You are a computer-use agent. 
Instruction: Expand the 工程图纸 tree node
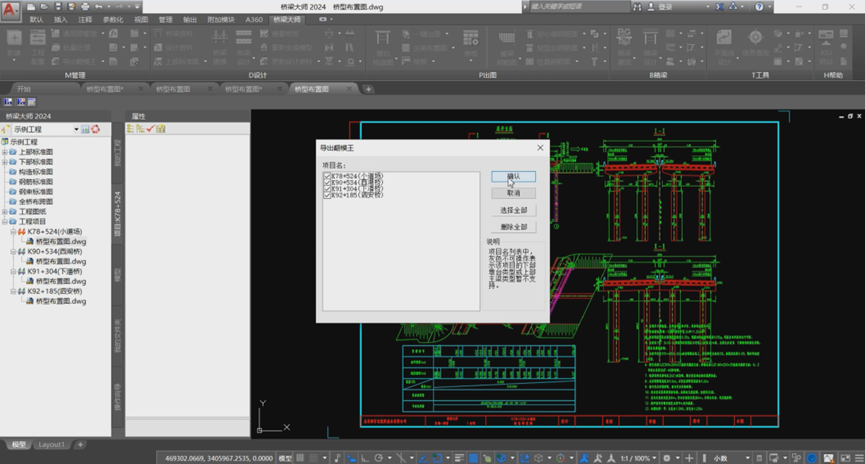pos(5,212)
